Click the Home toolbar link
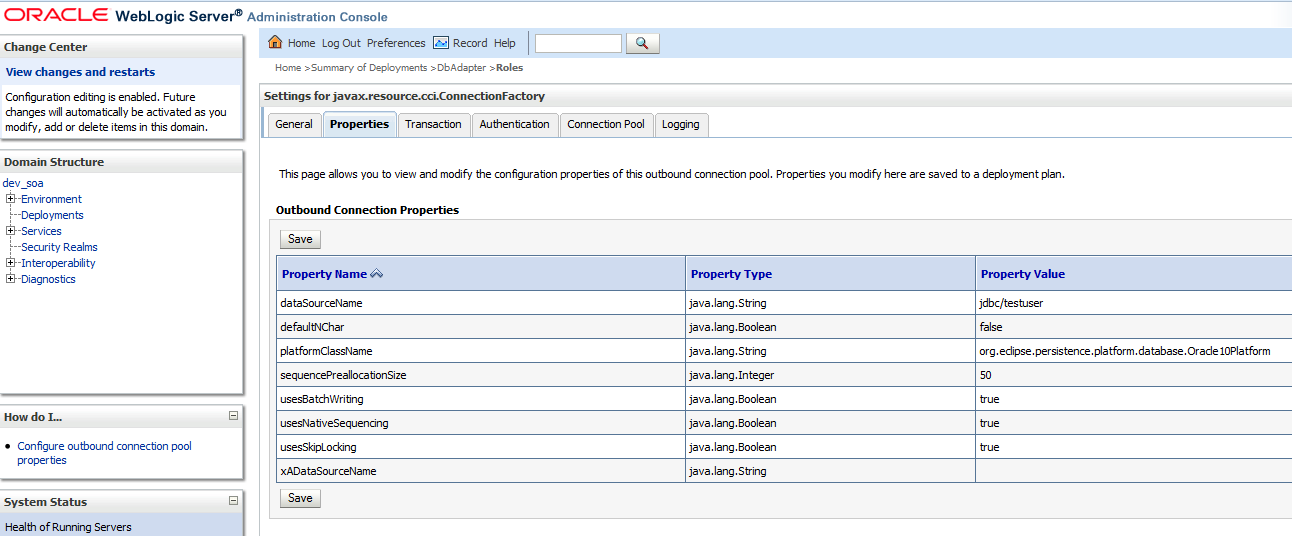Image resolution: width=1292 pixels, height=536 pixels. pyautogui.click(x=301, y=43)
